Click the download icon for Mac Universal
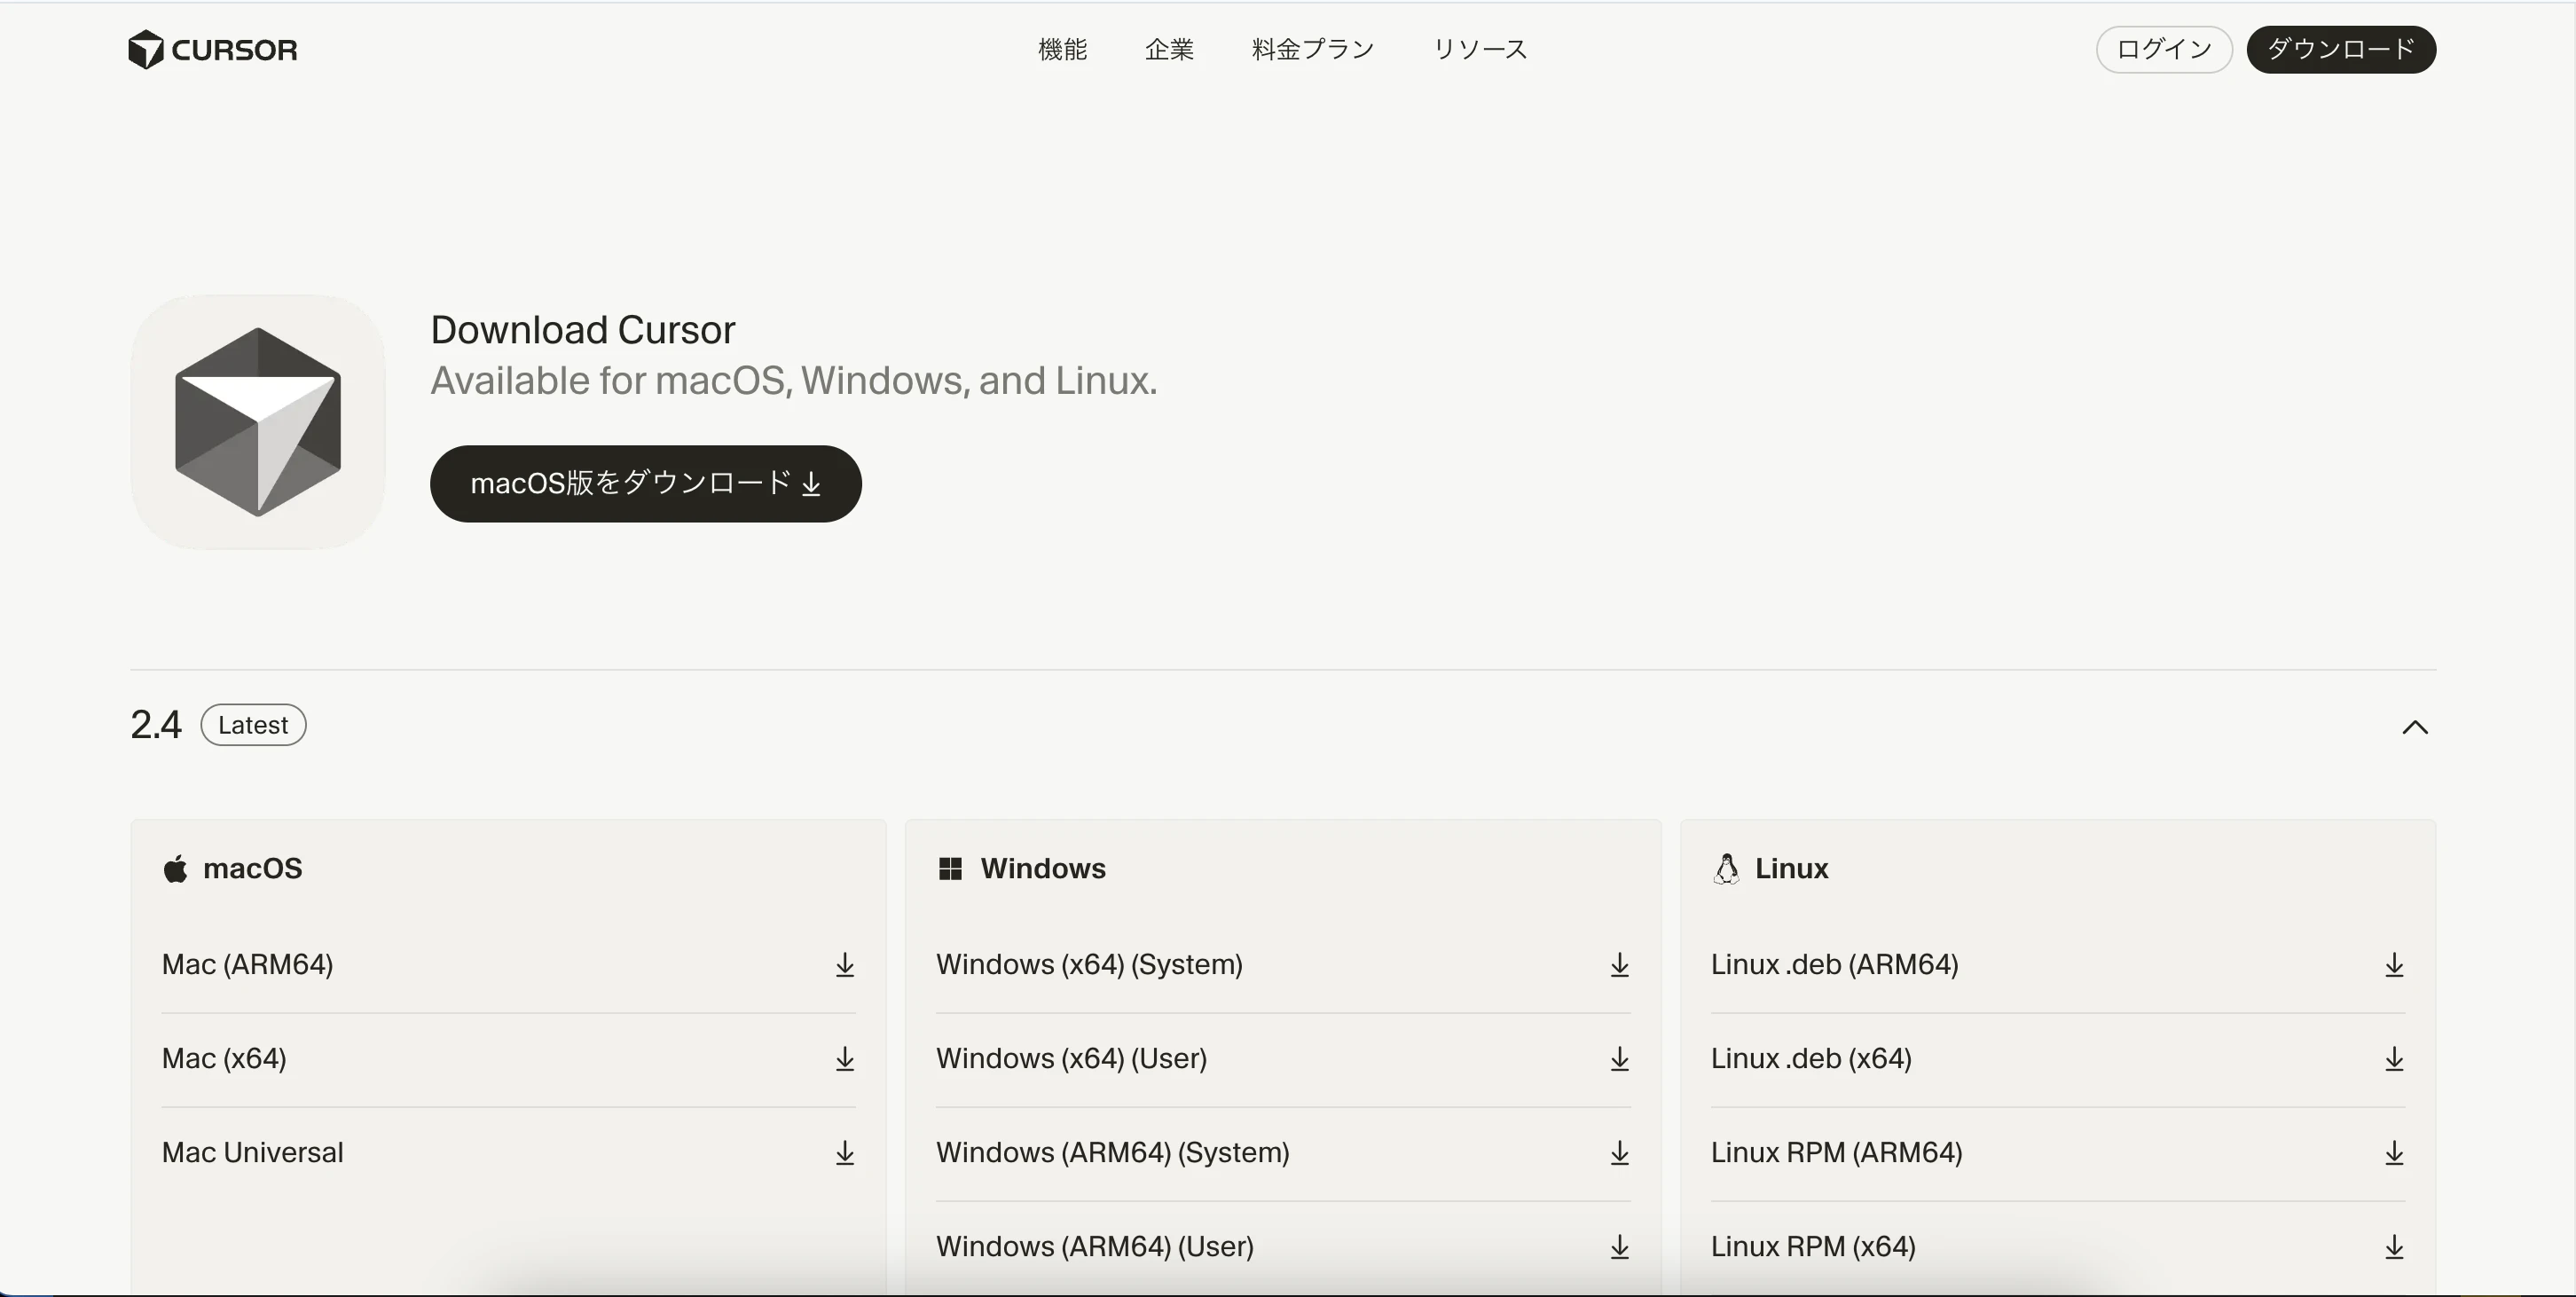2576x1297 pixels. pos(844,1152)
